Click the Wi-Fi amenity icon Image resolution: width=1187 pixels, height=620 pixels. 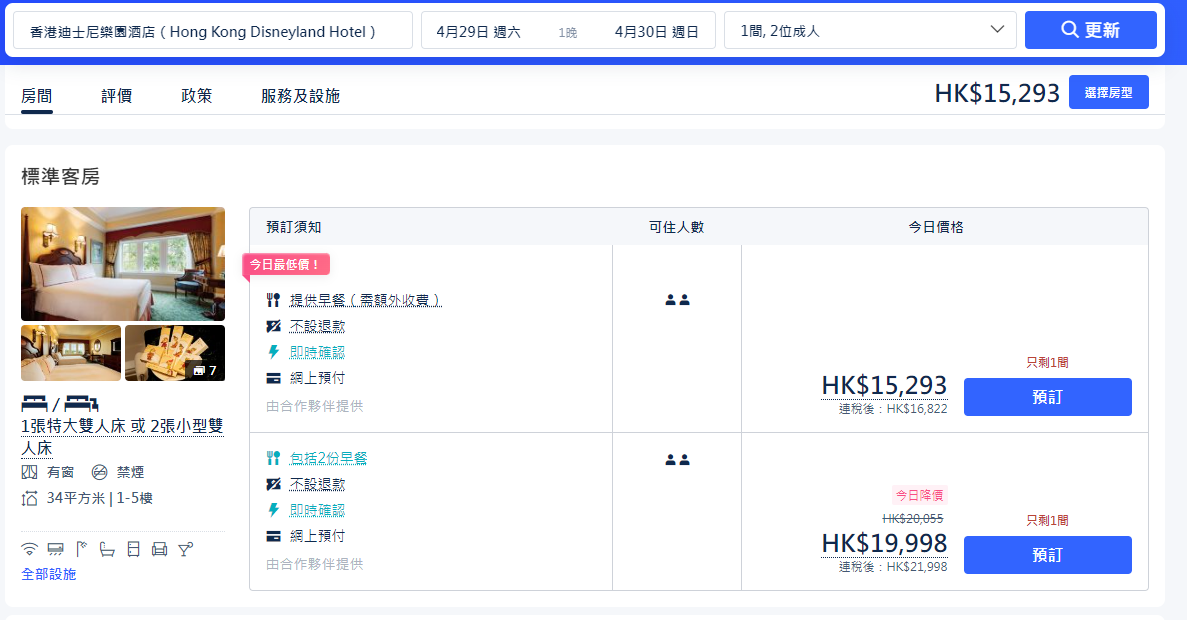point(29,549)
